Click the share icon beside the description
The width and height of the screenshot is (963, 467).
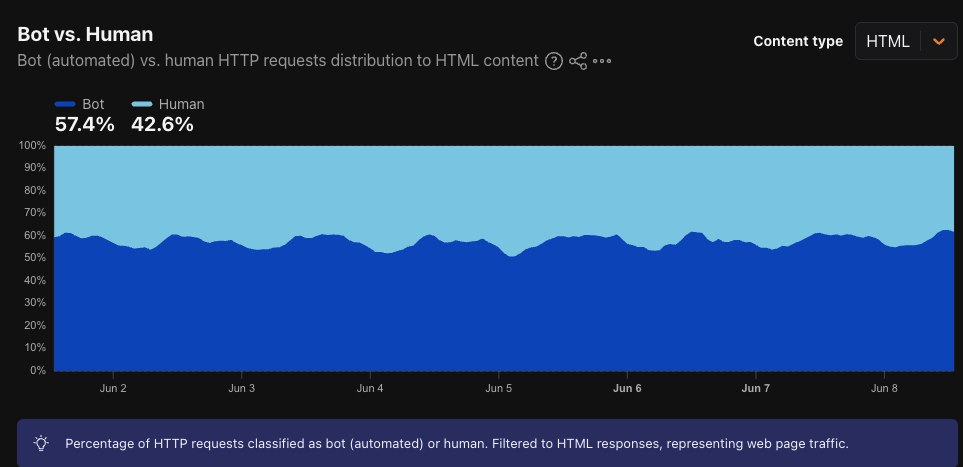pos(578,61)
